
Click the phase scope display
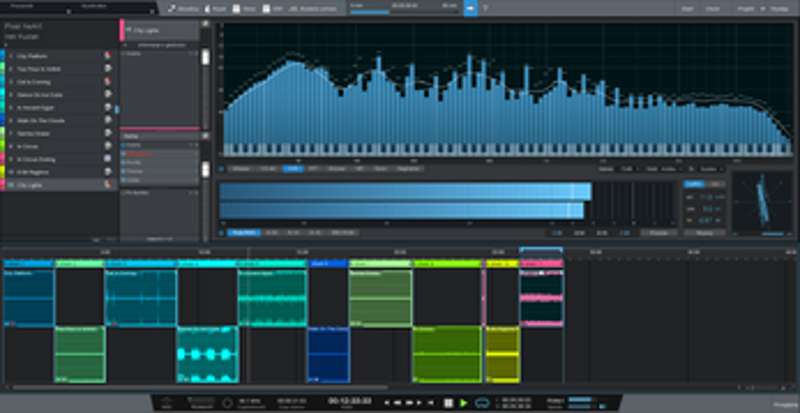pos(762,201)
